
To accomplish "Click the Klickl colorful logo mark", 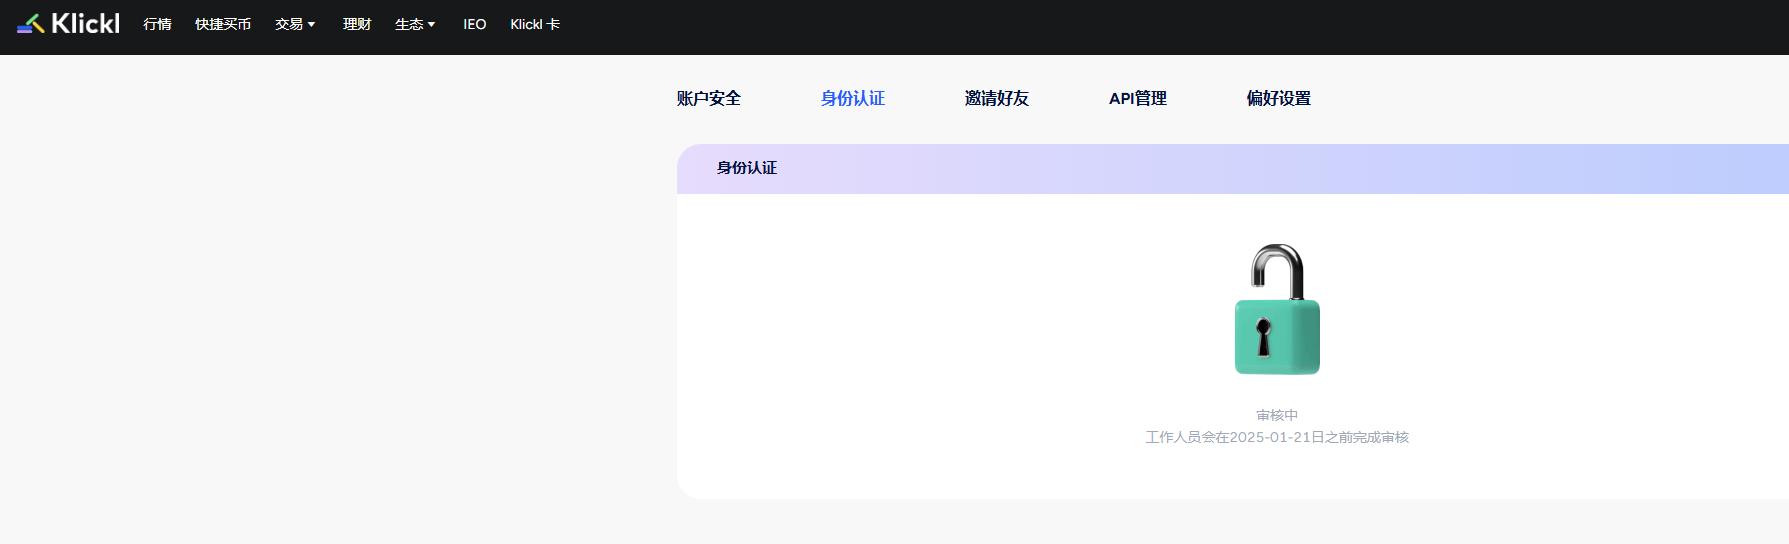I will pyautogui.click(x=30, y=24).
